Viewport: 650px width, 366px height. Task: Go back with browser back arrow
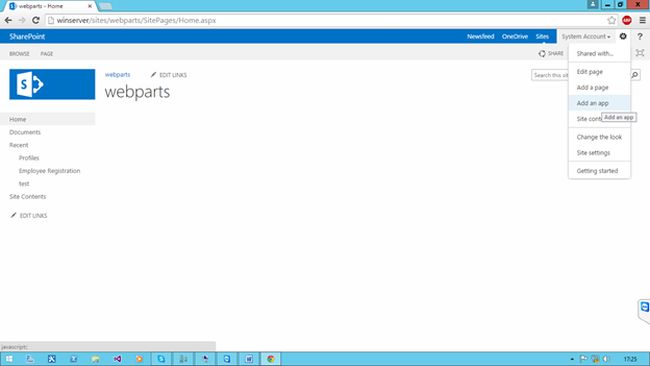tap(8, 20)
